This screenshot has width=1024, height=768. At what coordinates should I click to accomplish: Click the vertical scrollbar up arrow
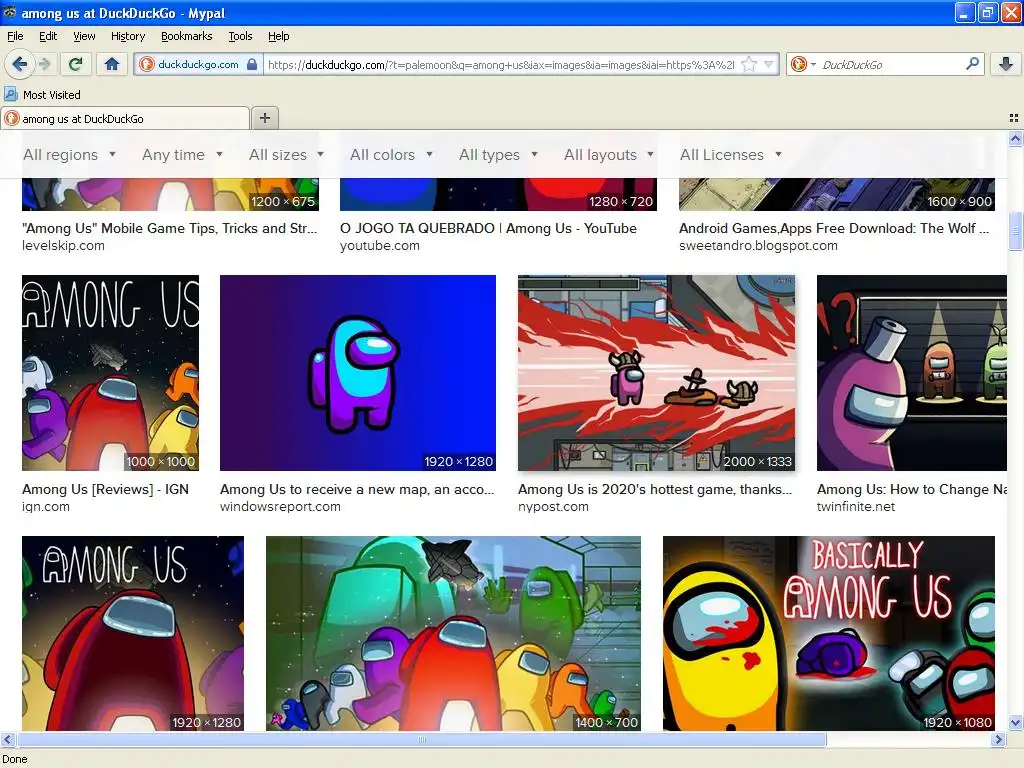pyautogui.click(x=1016, y=138)
